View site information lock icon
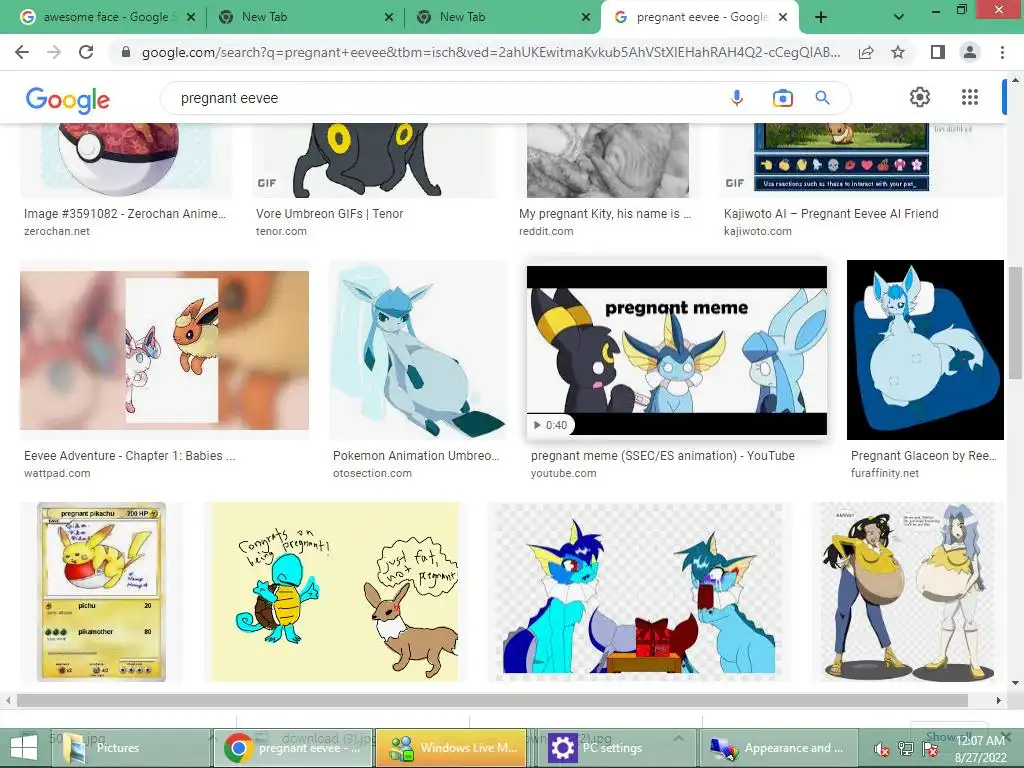 127,52
